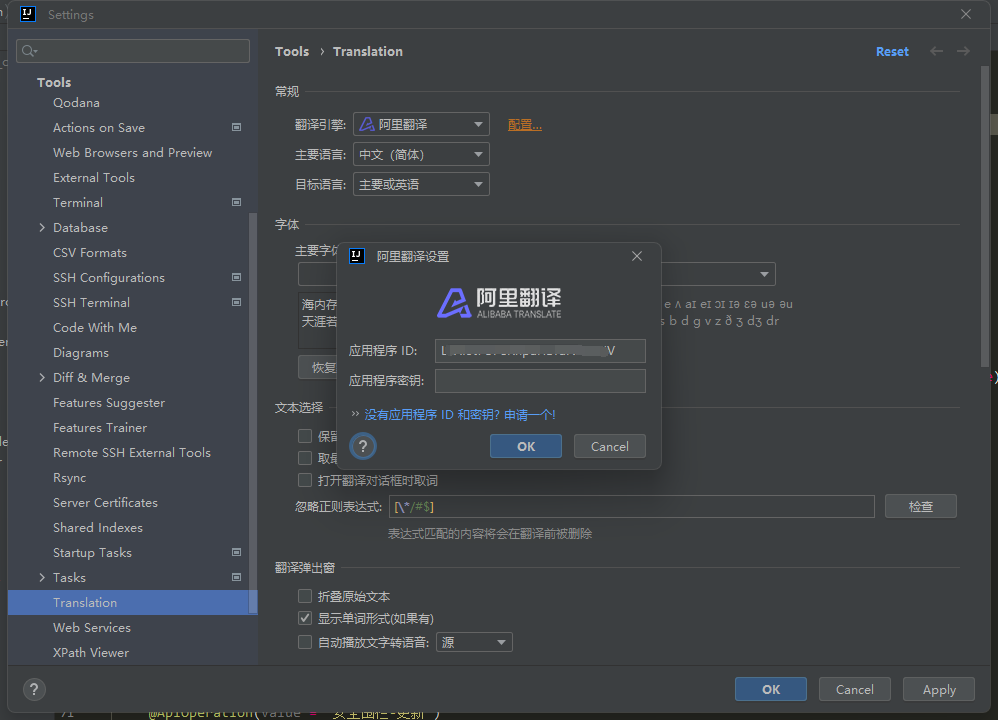Viewport: 998px width, 720px height.
Task: Open Actions on Save settings
Action: (99, 127)
